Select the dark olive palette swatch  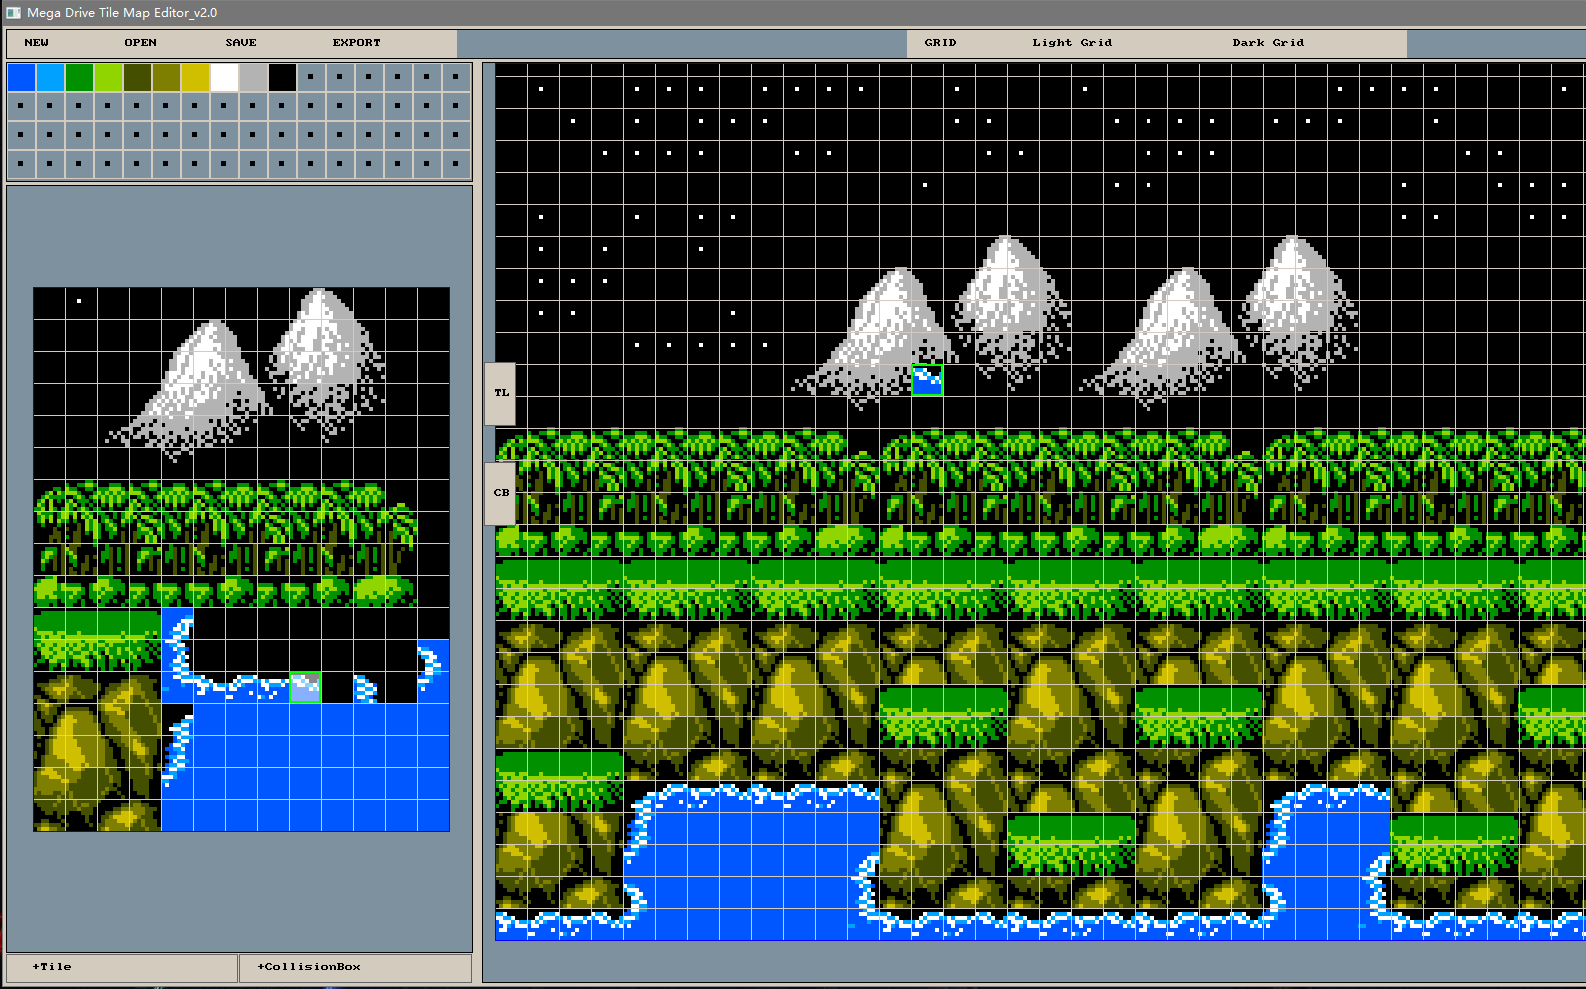click(x=137, y=77)
